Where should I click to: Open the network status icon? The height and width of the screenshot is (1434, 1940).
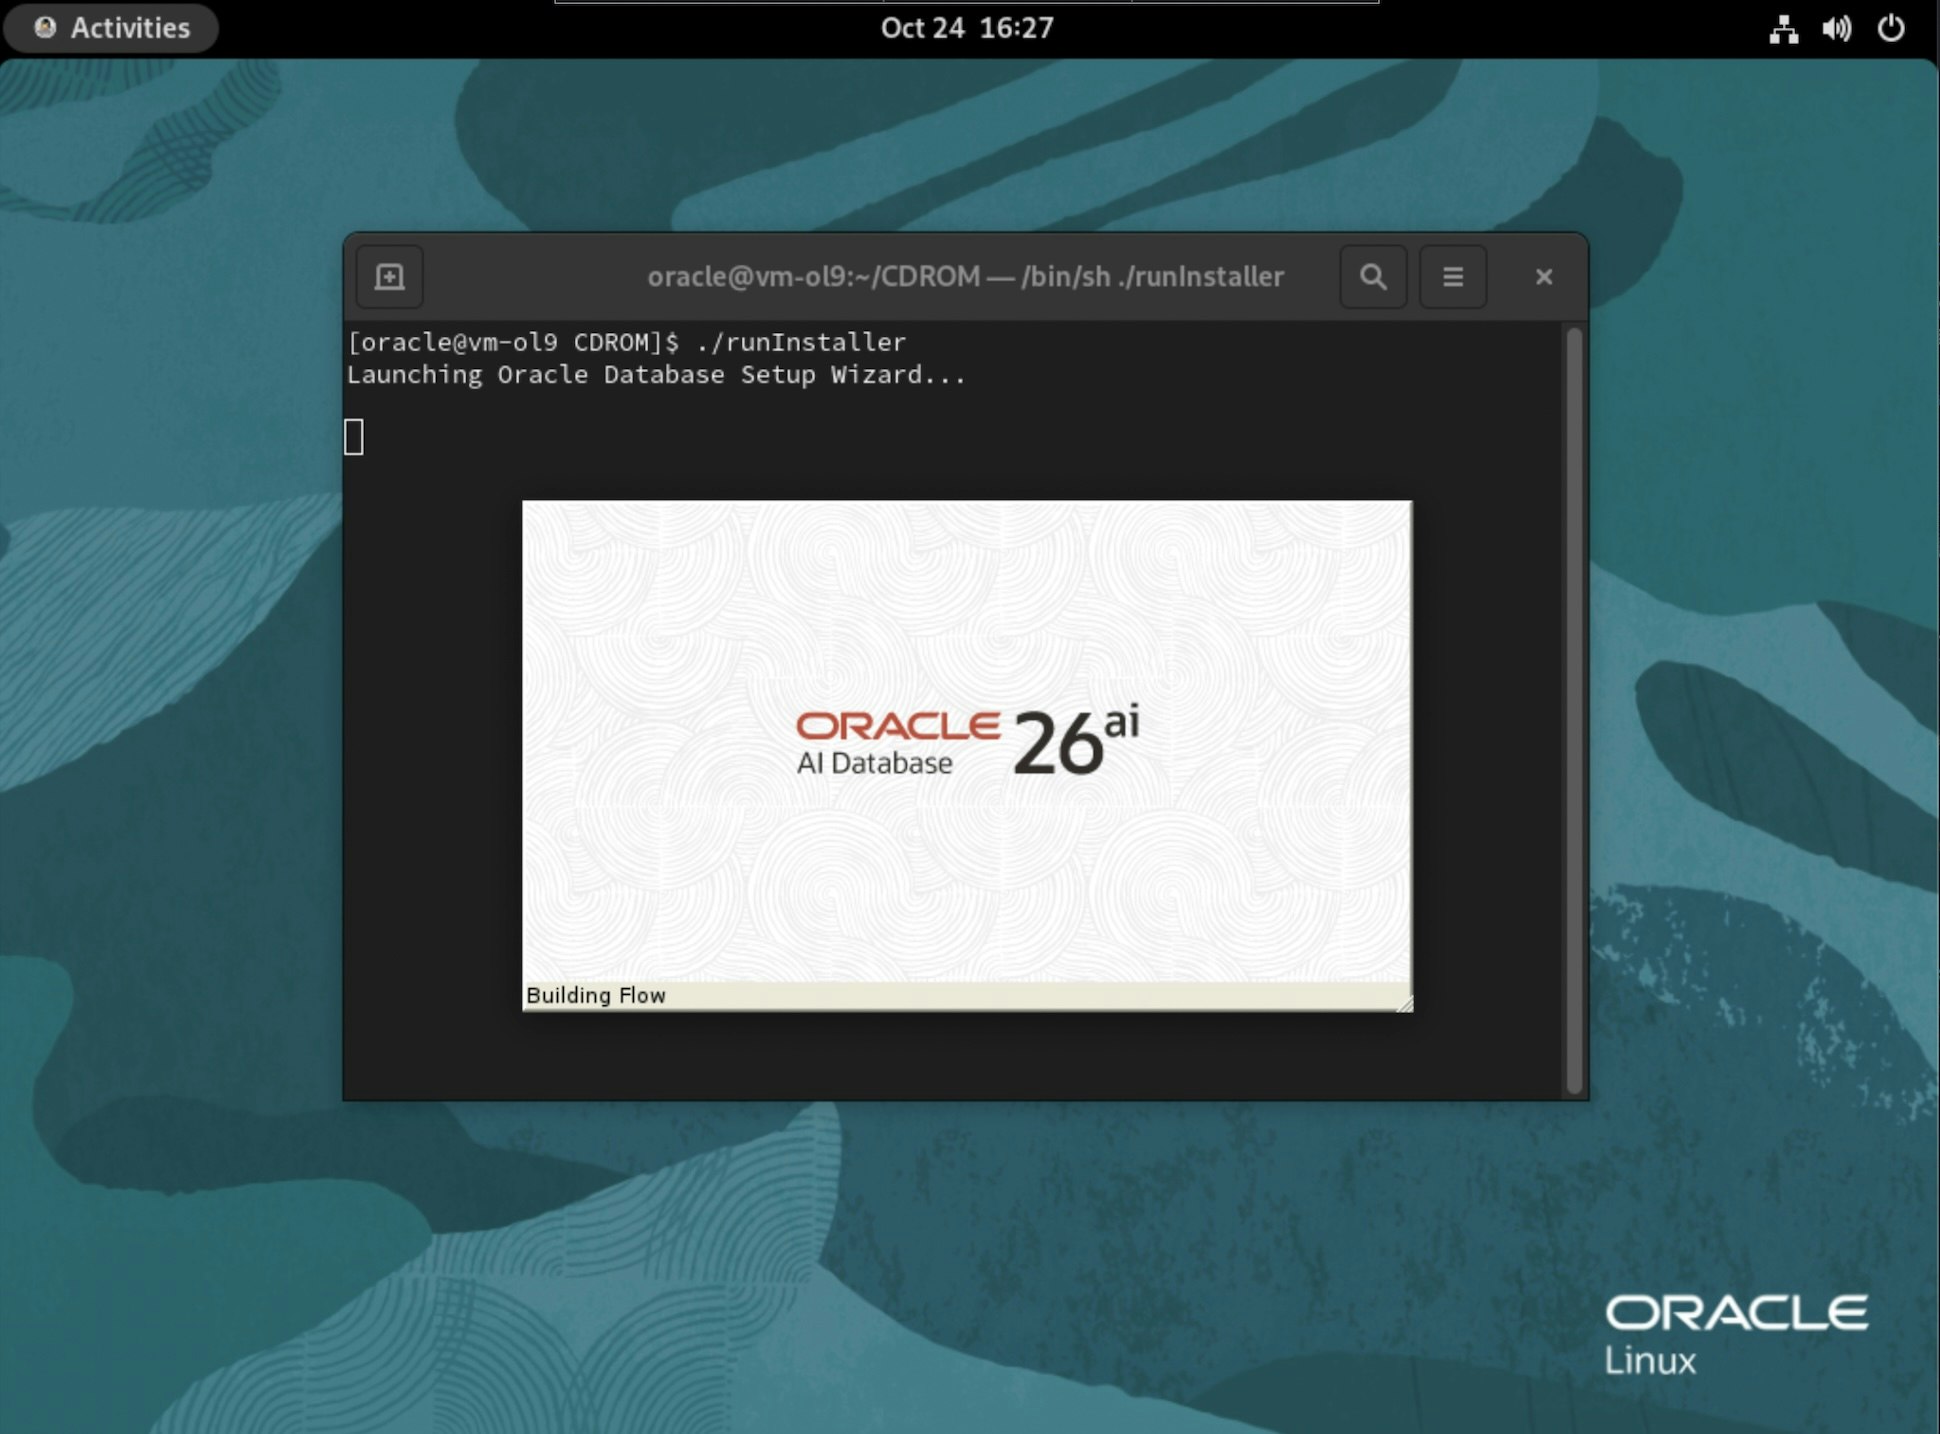1783,28
